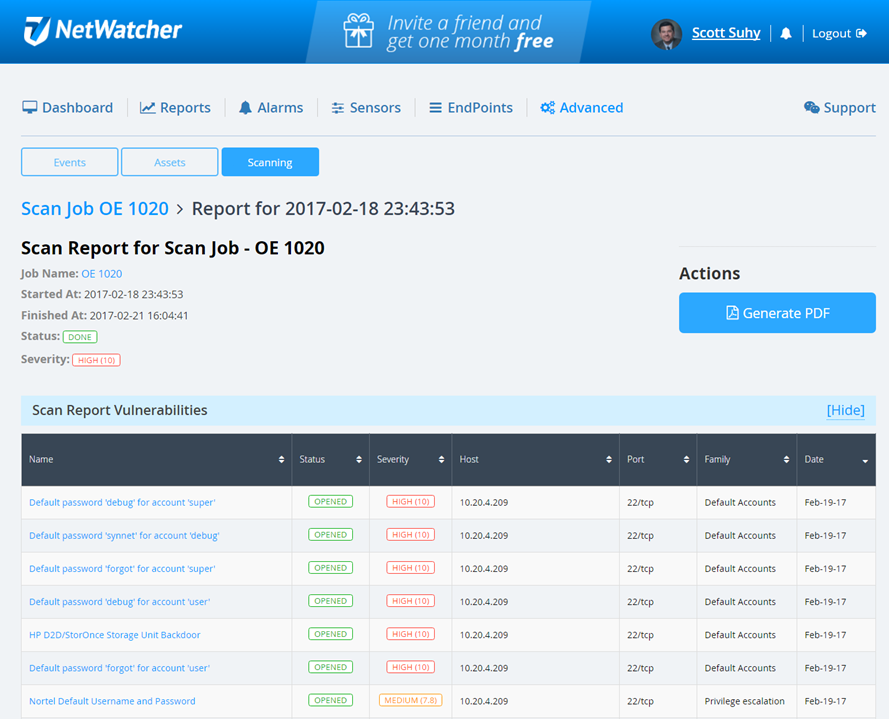Select the Reports navigation icon

148,107
